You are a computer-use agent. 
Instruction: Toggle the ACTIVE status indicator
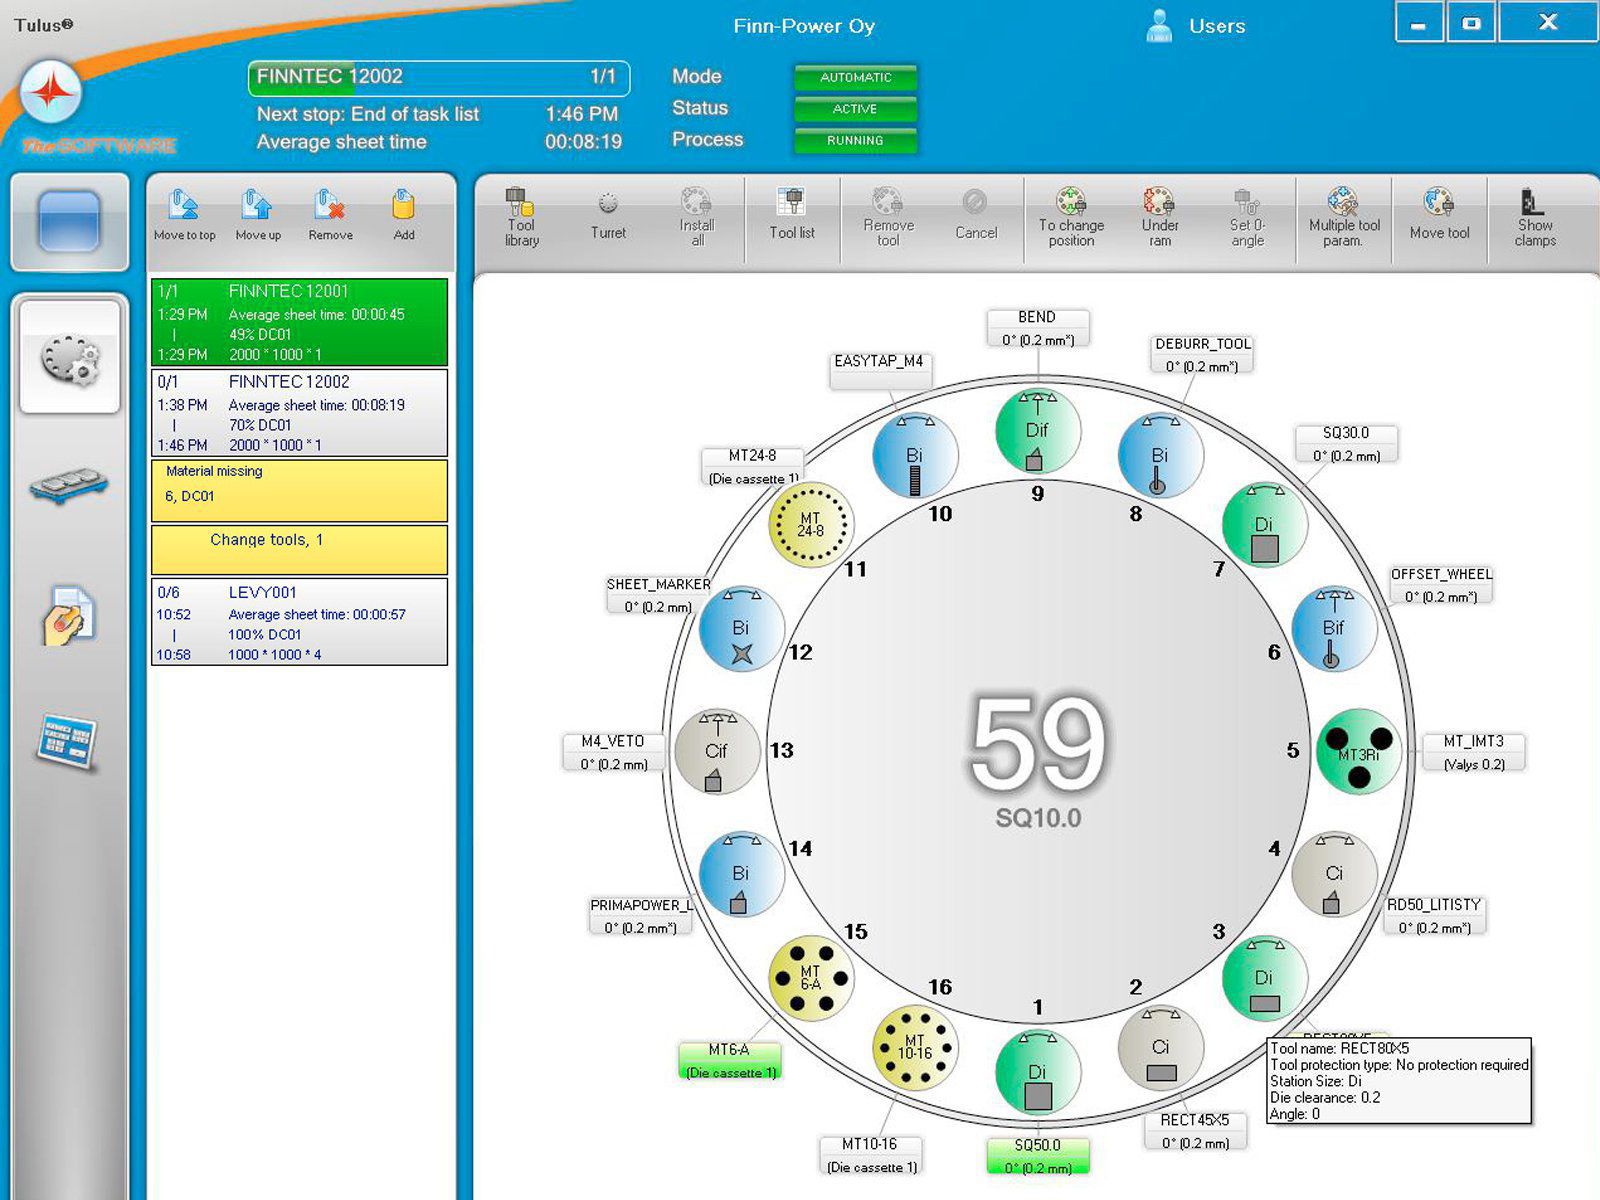coord(855,109)
